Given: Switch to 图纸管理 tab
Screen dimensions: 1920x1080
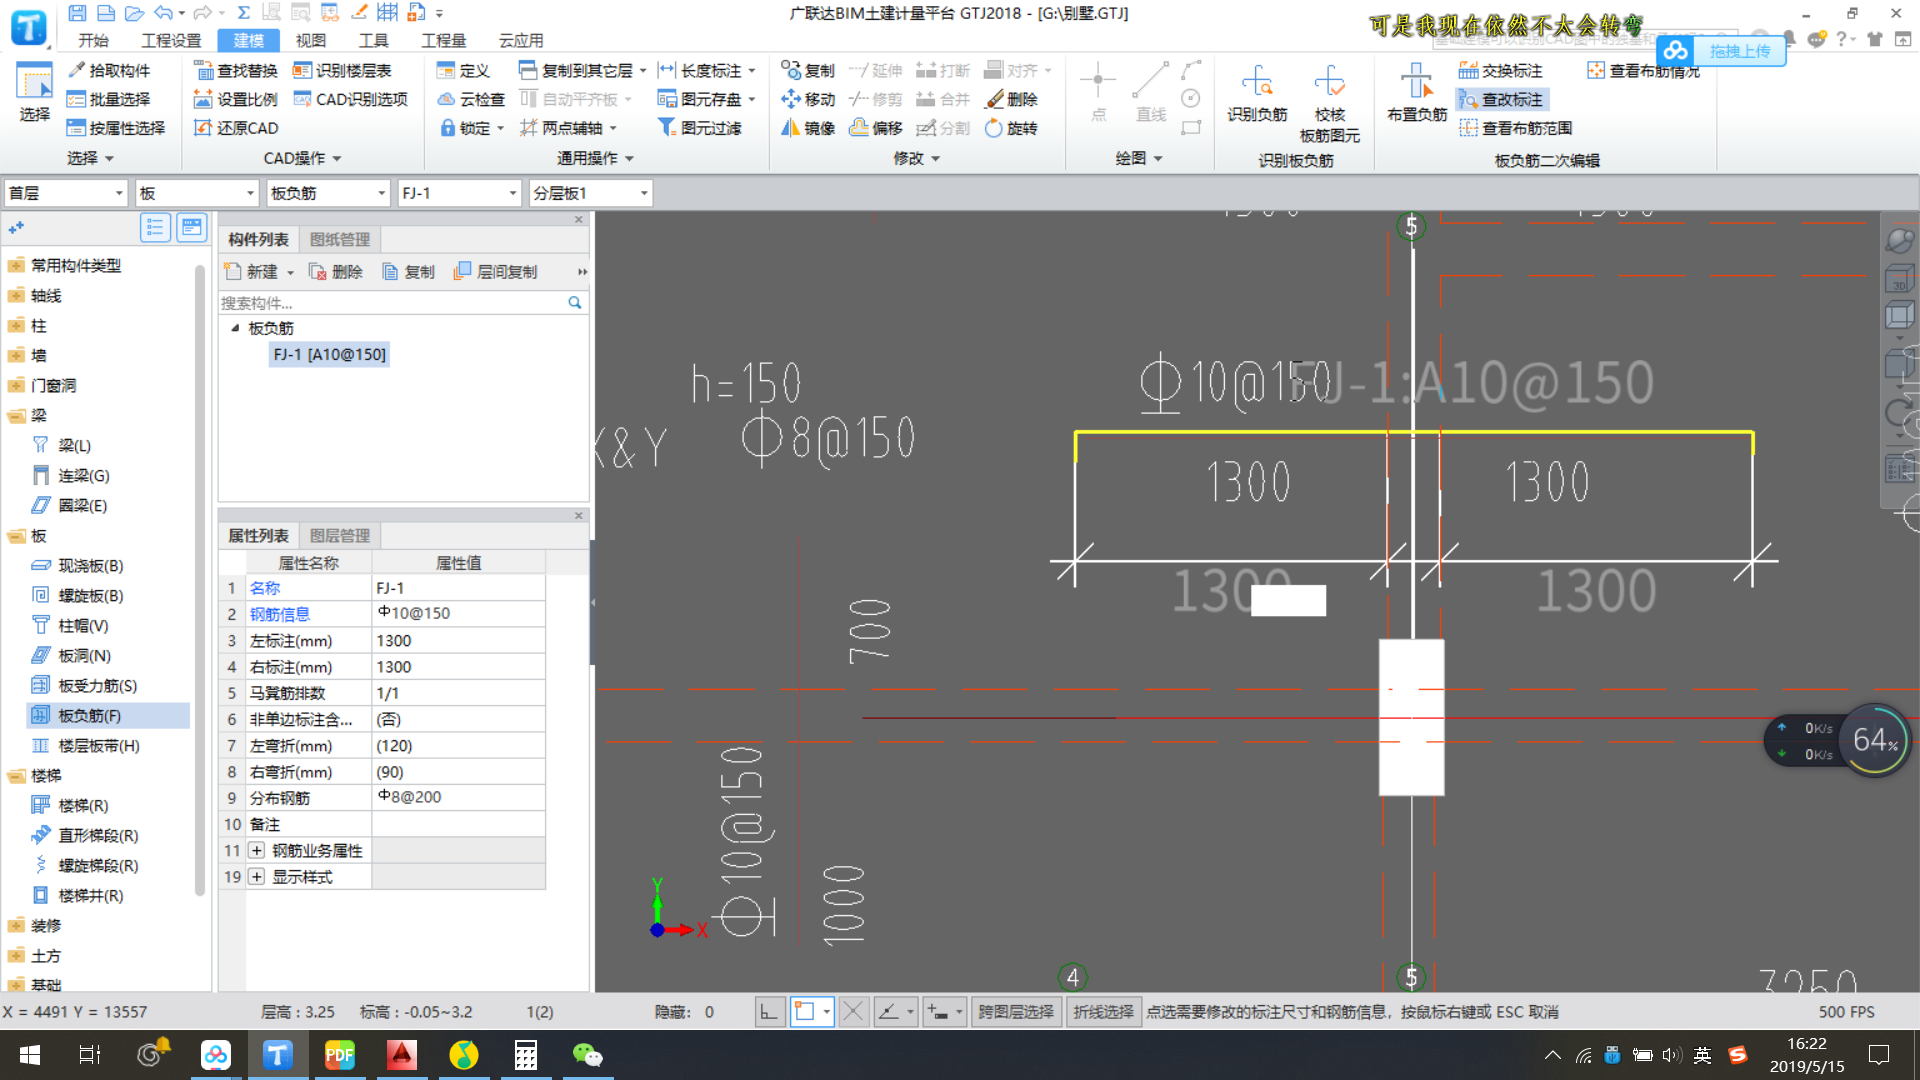Looking at the screenshot, I should click(340, 239).
